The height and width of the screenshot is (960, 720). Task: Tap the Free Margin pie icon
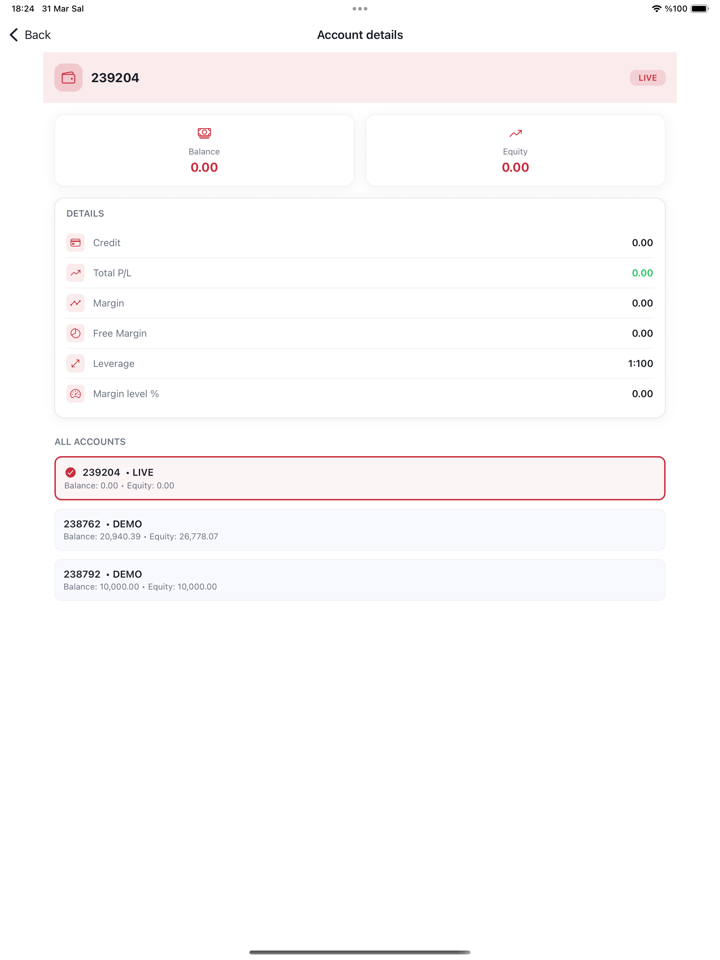point(76,333)
